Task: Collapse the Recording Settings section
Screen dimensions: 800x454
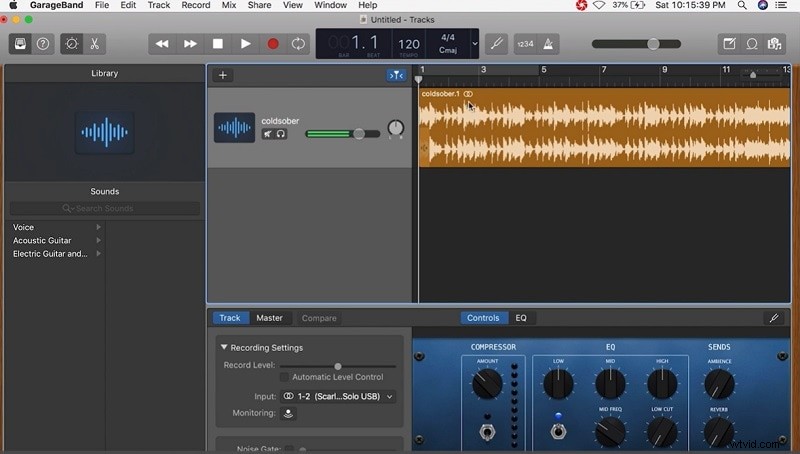Action: pyautogui.click(x=224, y=347)
